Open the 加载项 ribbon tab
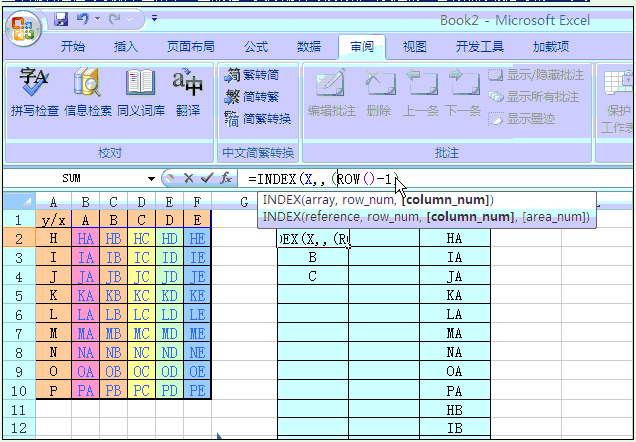 pos(551,47)
